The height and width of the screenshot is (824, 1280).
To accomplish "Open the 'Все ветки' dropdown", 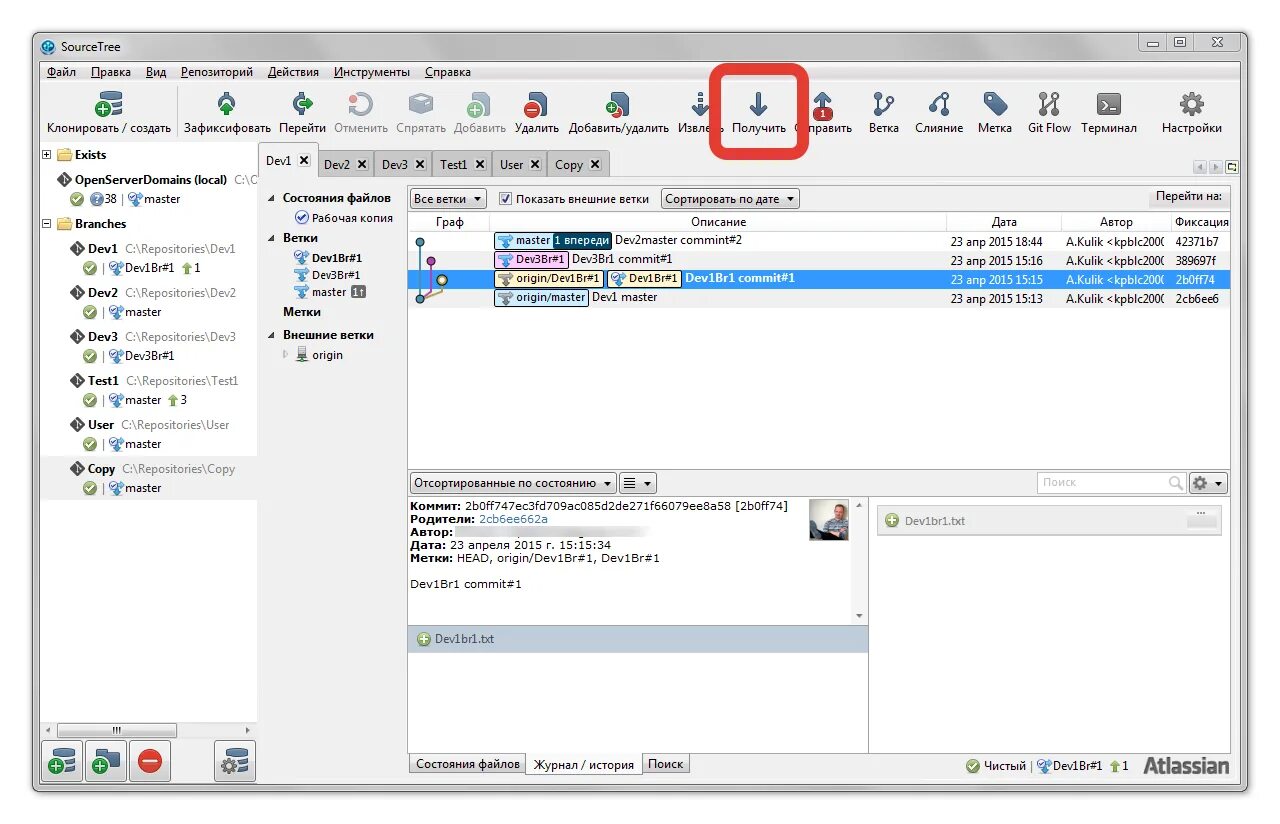I will pyautogui.click(x=448, y=199).
